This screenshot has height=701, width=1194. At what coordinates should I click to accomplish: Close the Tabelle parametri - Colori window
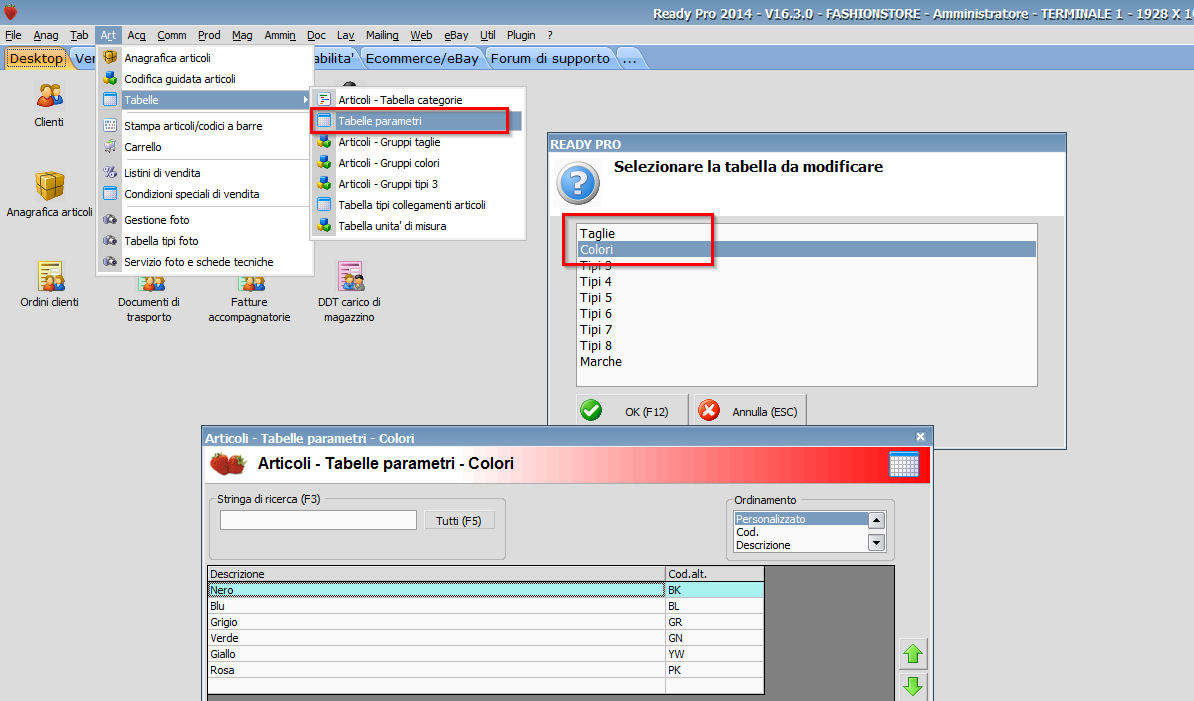click(921, 437)
